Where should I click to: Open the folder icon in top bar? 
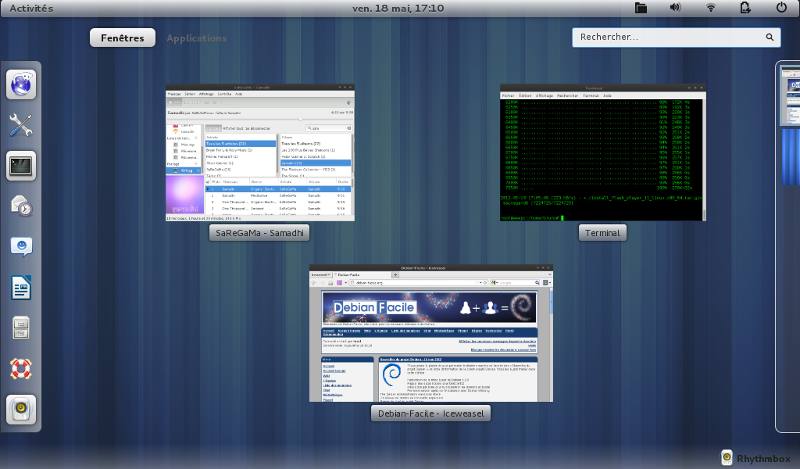pyautogui.click(x=642, y=8)
